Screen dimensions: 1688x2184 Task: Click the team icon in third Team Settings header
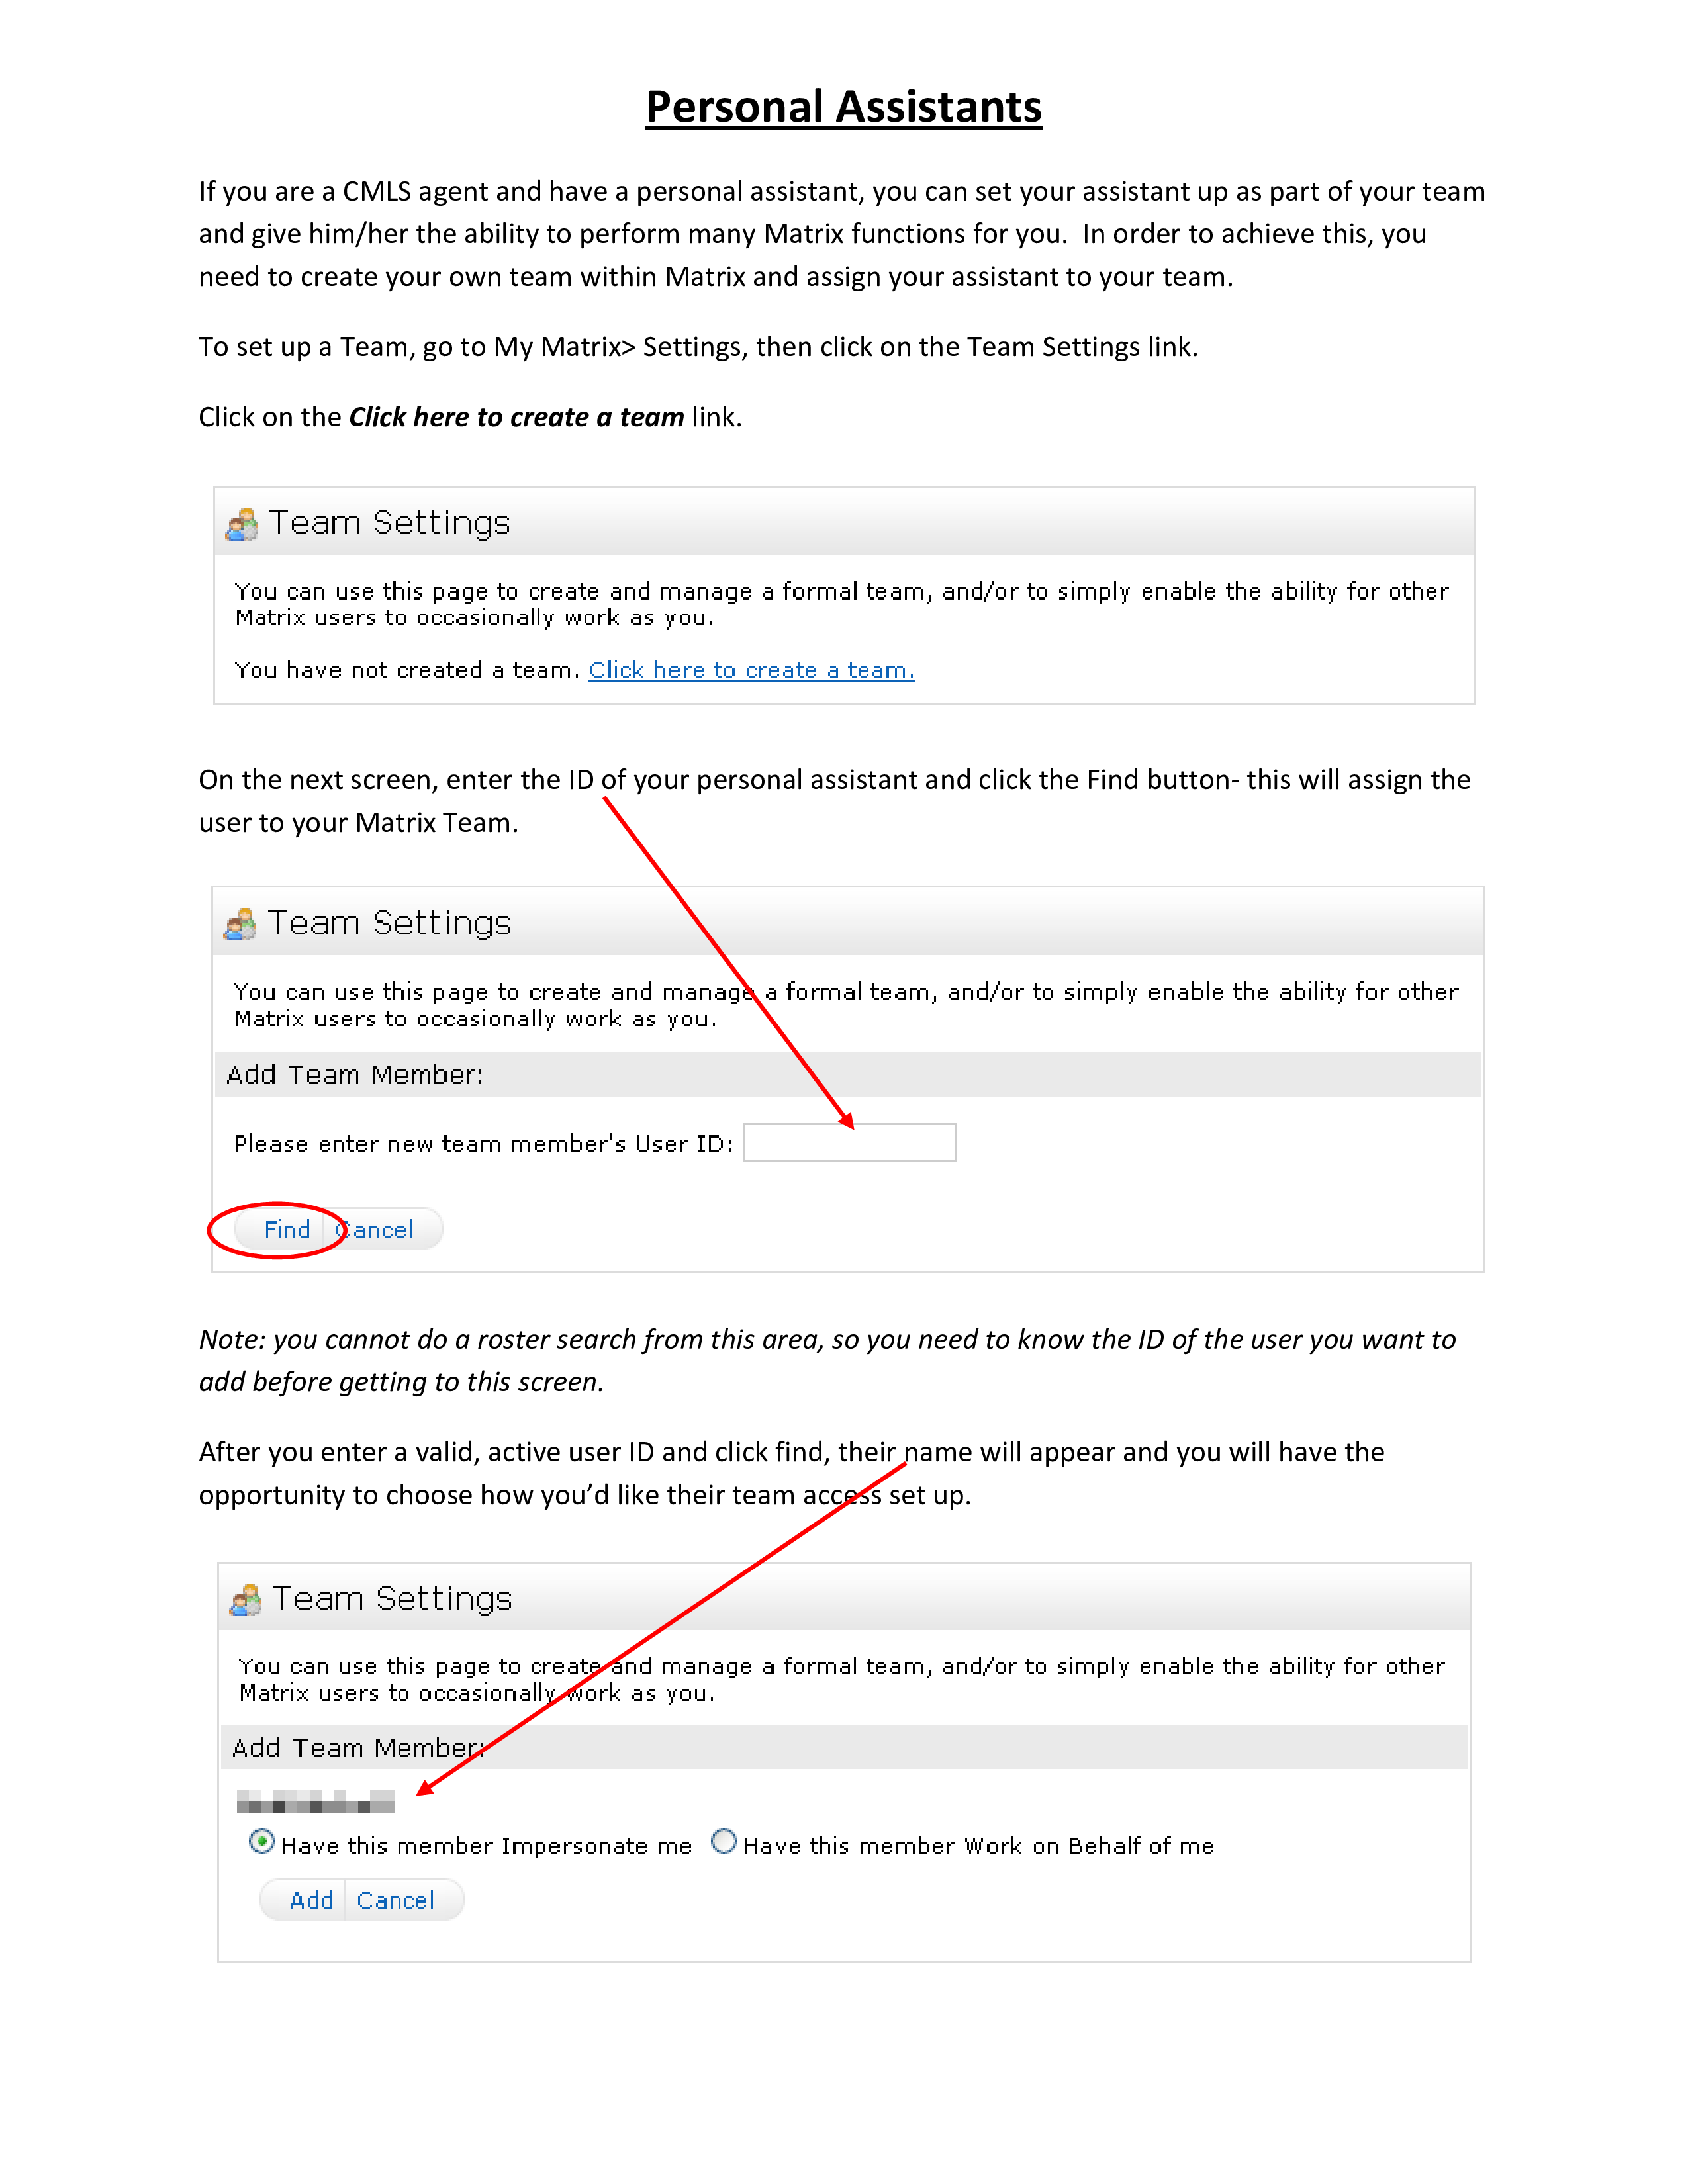coord(246,1600)
